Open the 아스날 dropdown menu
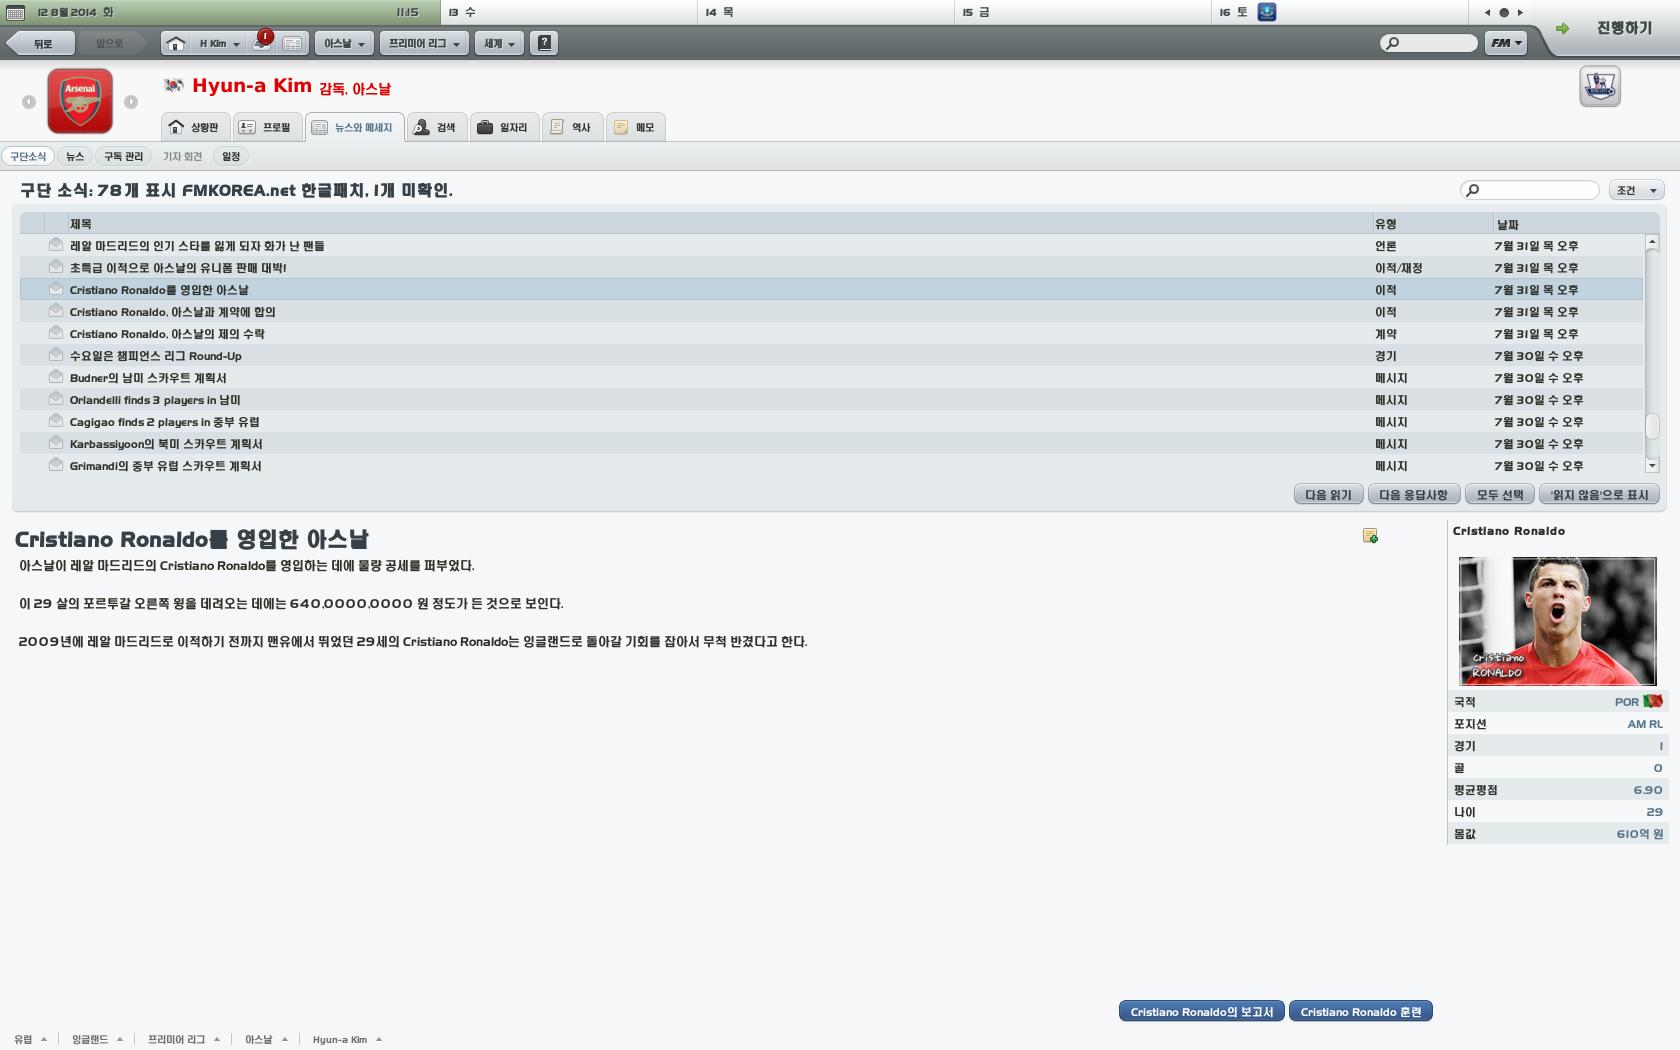The height and width of the screenshot is (1050, 1680). point(344,43)
